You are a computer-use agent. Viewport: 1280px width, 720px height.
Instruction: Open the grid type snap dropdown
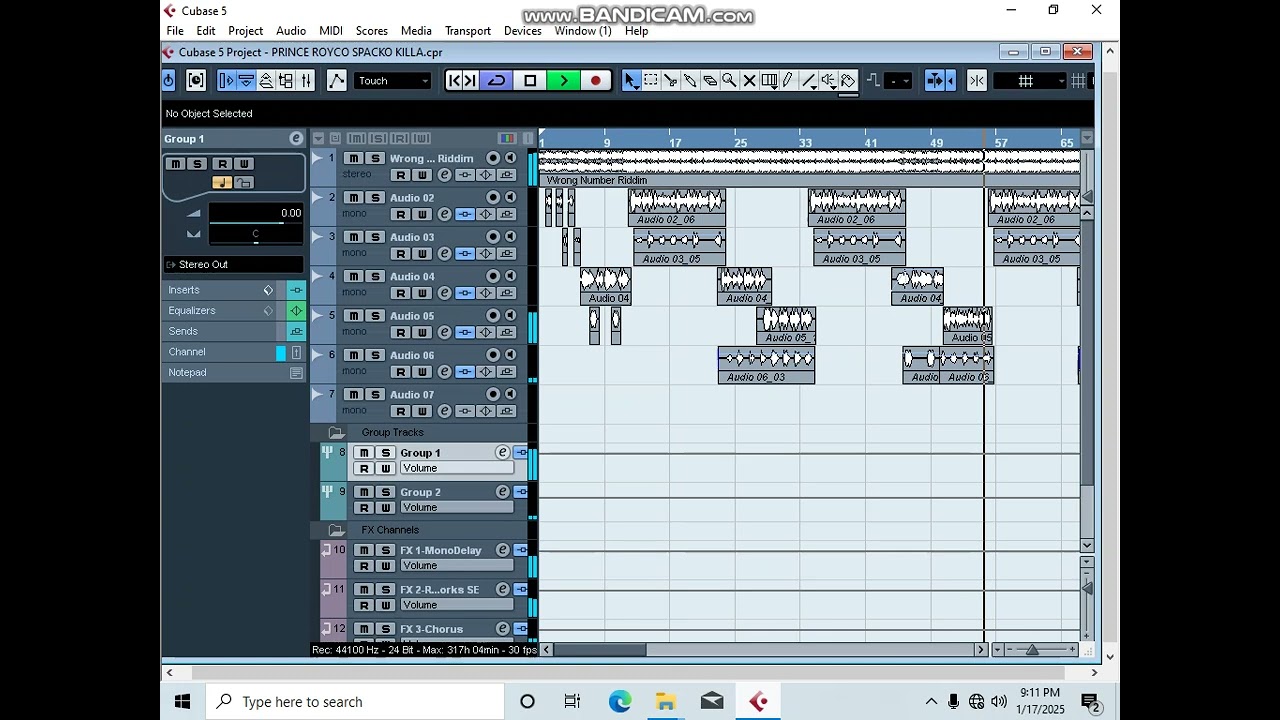[1031, 81]
